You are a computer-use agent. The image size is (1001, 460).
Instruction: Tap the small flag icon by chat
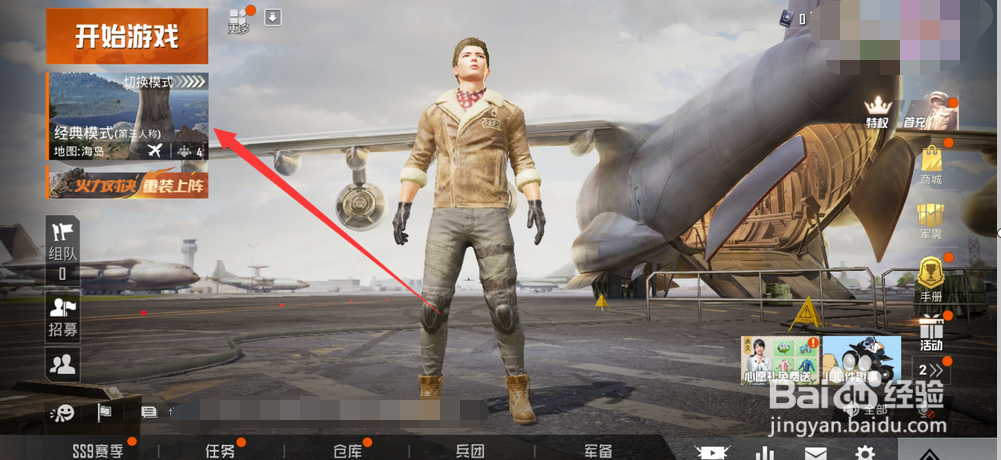(104, 413)
